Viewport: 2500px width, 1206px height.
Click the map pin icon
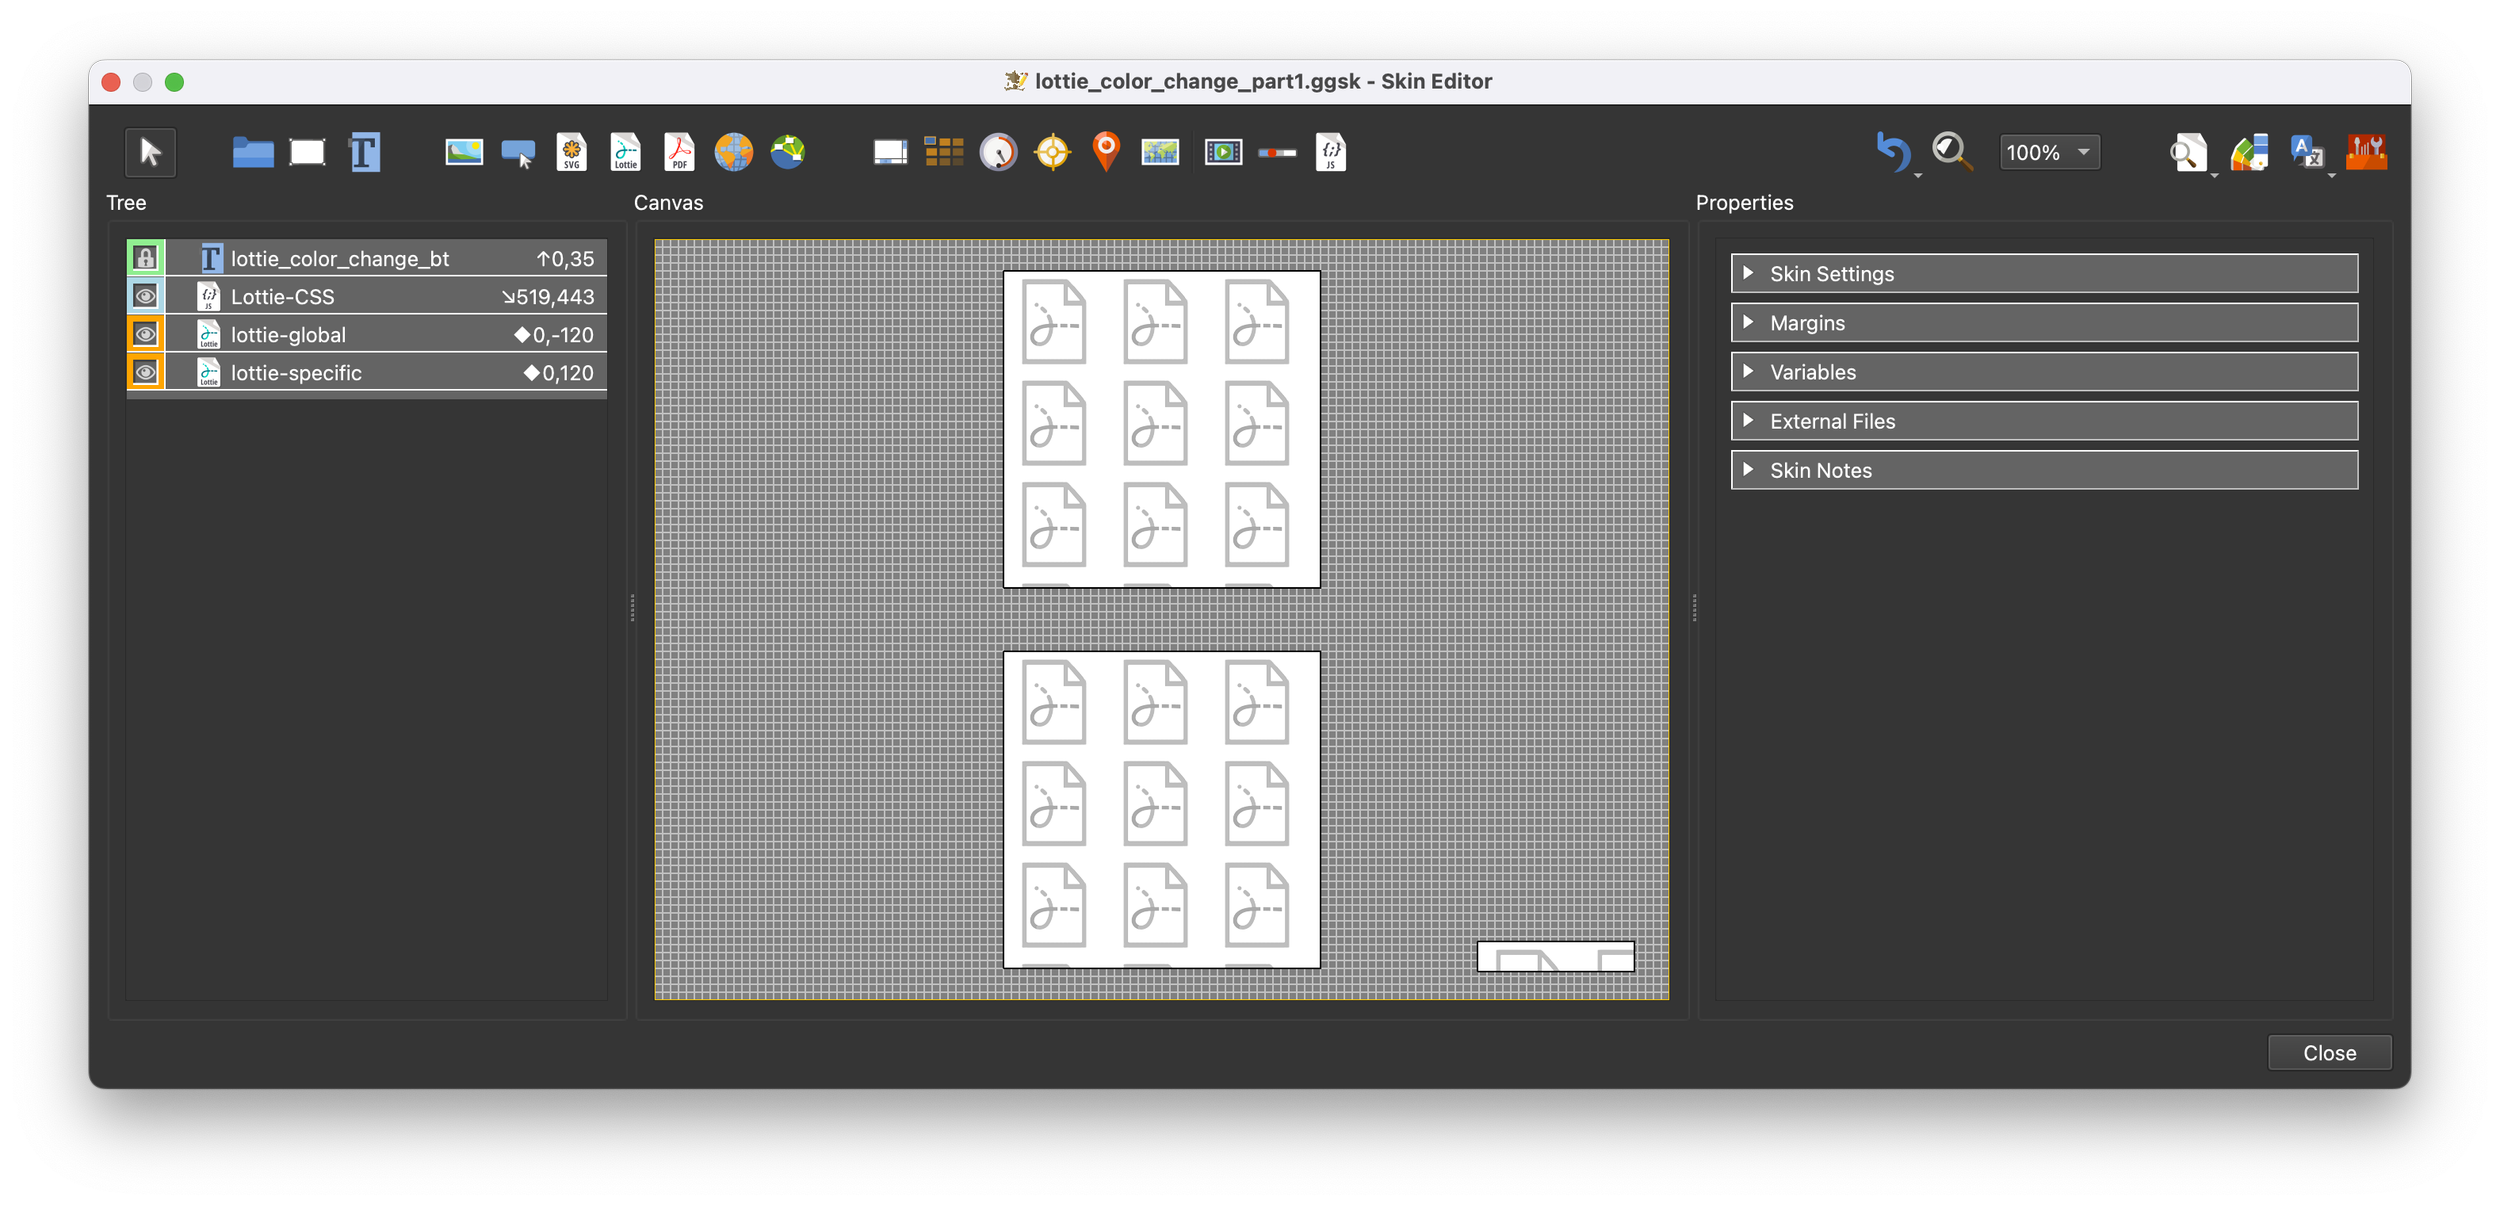(1106, 152)
